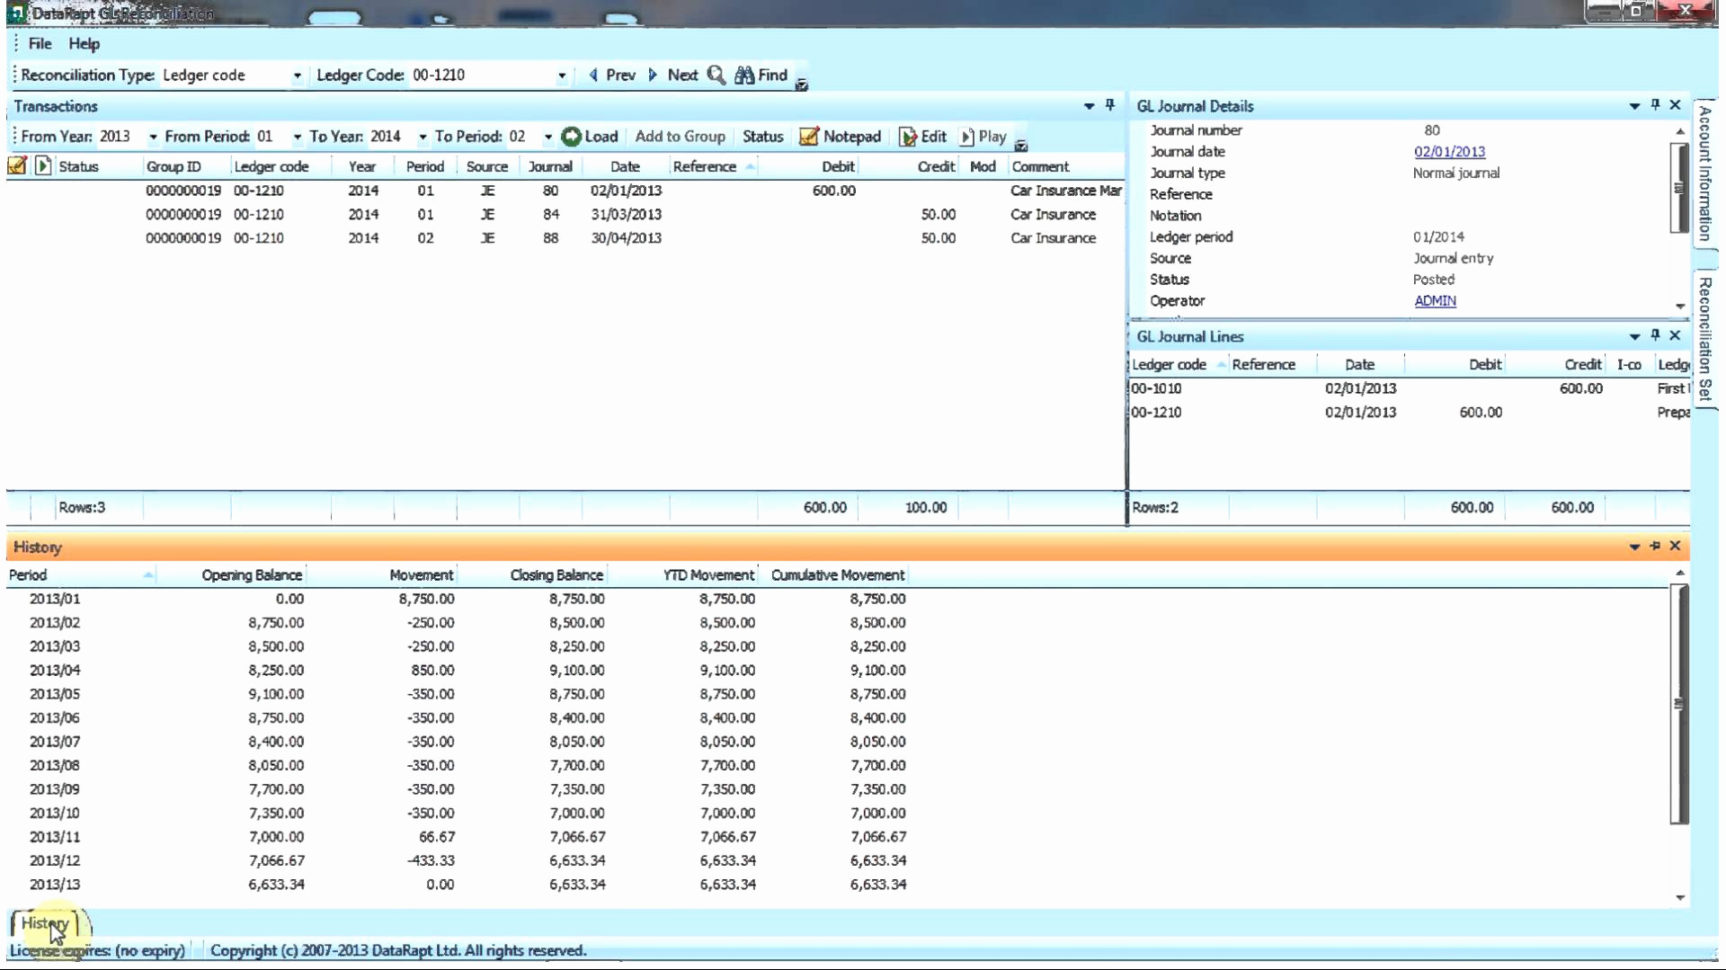Click the ADMIN operator link
Image resolution: width=1726 pixels, height=970 pixels.
pyautogui.click(x=1435, y=301)
